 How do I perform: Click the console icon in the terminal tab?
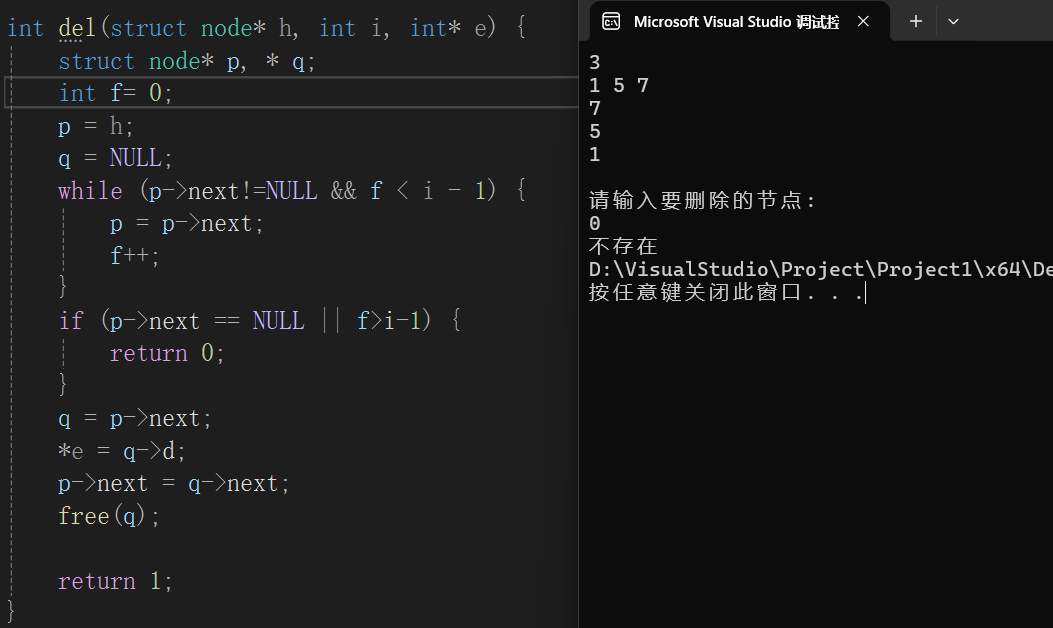[611, 21]
